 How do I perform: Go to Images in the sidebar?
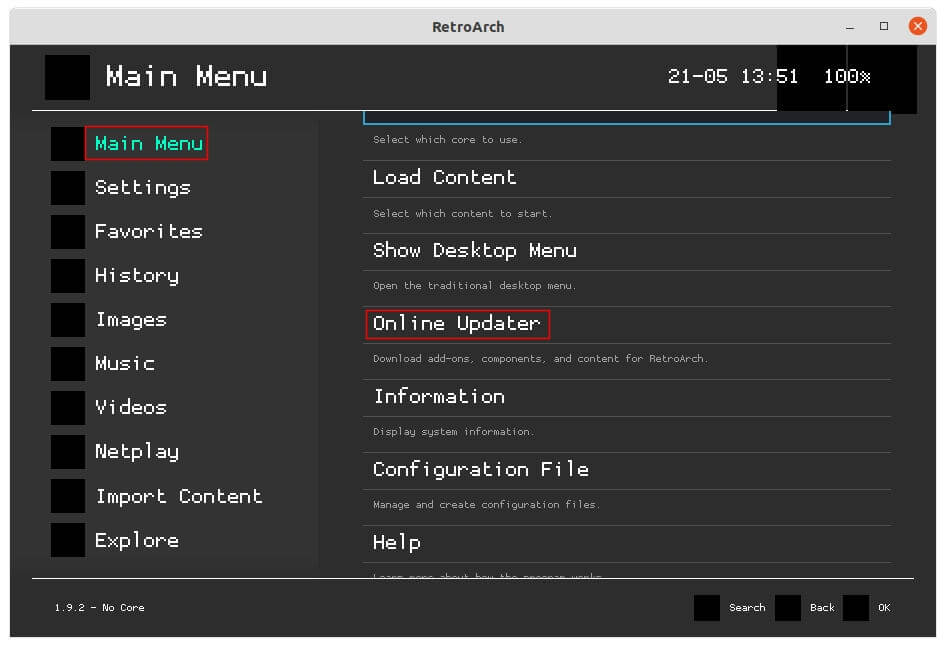(131, 320)
